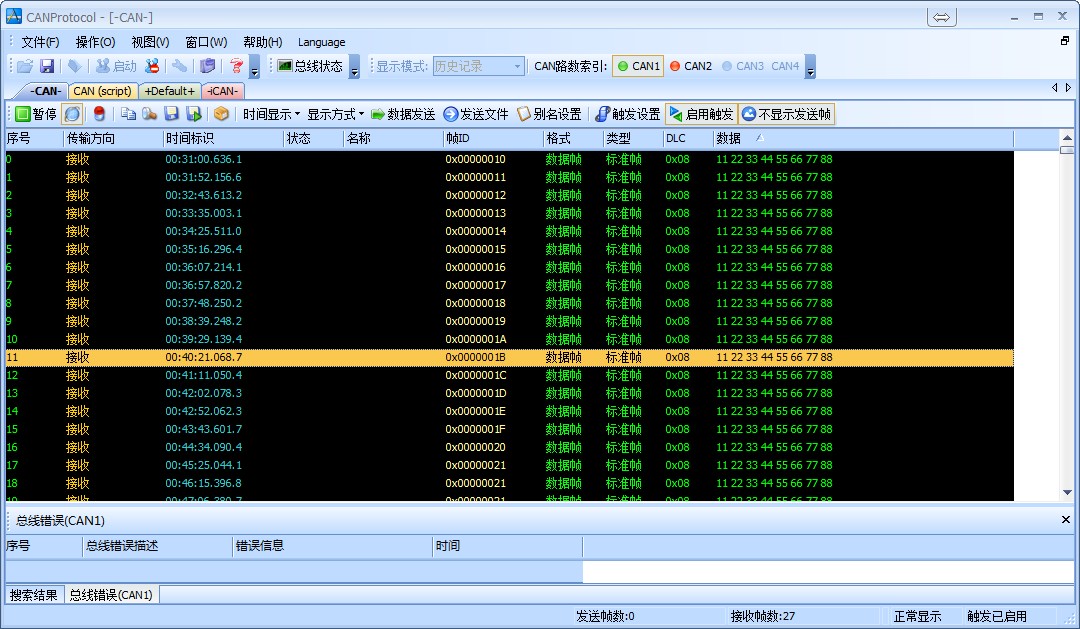The image size is (1080, 629).
Task: Click the frame list scrollbar up arrow
Action: coord(1067,137)
